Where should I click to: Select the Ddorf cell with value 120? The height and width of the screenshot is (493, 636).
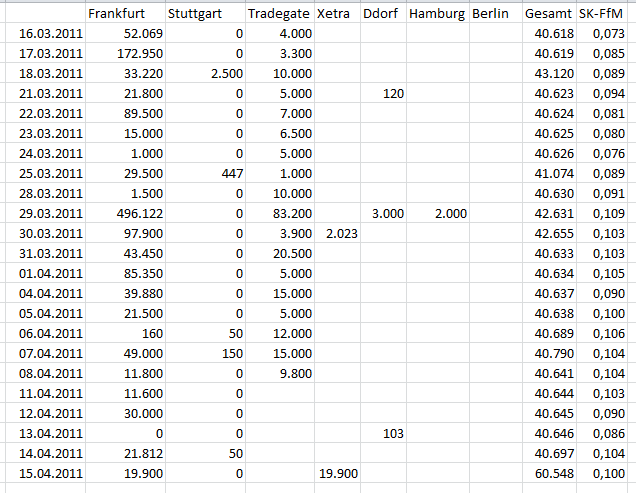[391, 93]
